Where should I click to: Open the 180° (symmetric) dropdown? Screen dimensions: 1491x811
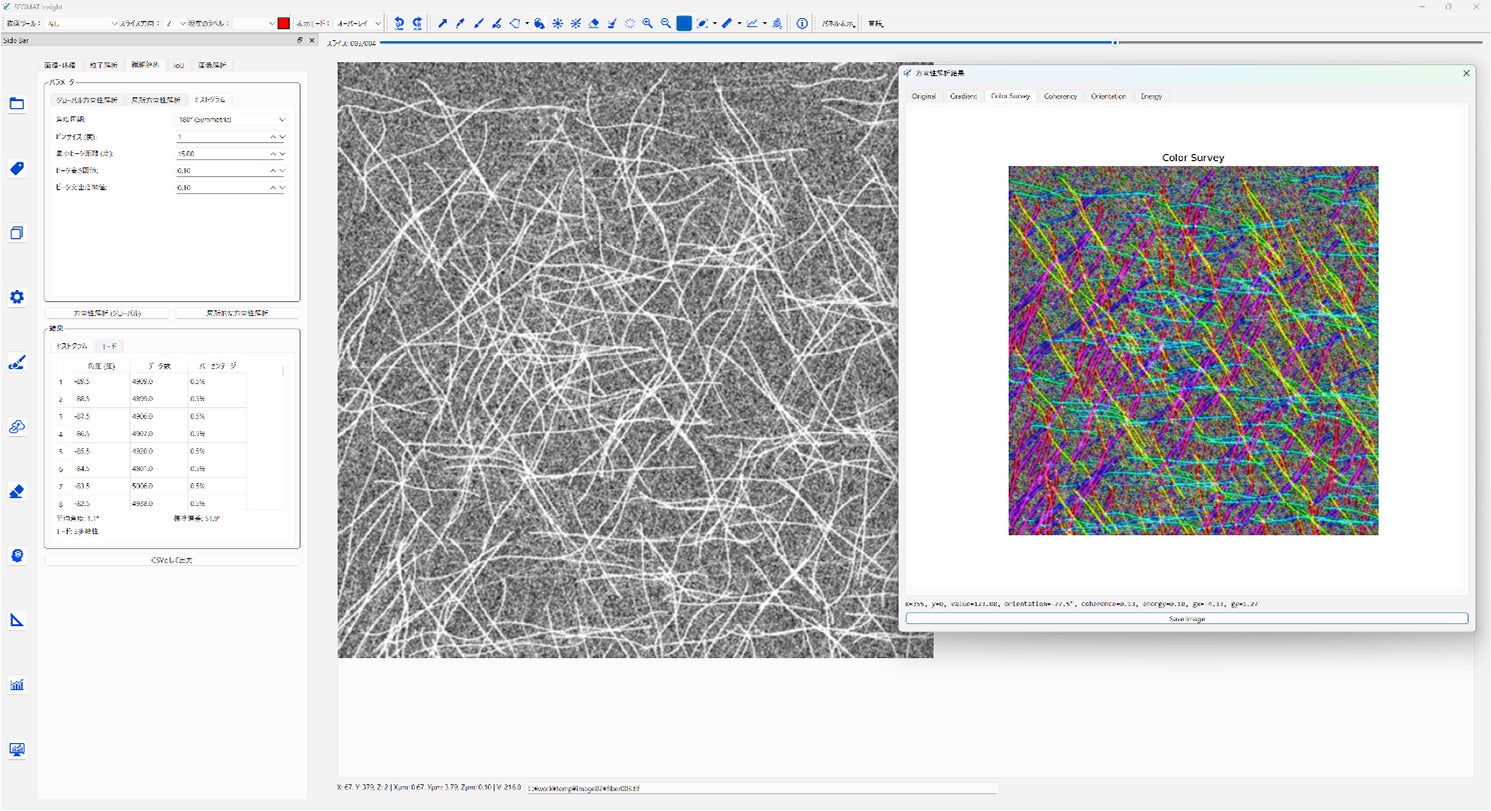(x=231, y=119)
